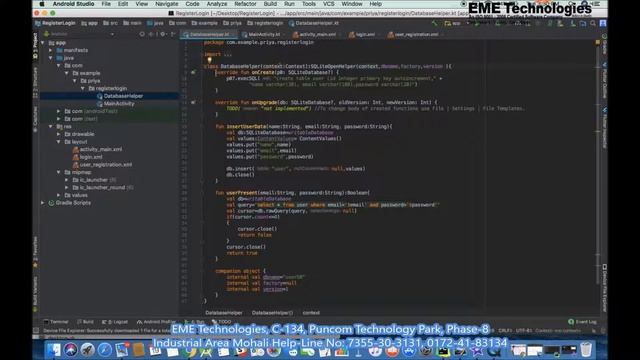Open the Favorites tool window side tab
The height and width of the screenshot is (360, 640).
pyautogui.click(x=36, y=252)
